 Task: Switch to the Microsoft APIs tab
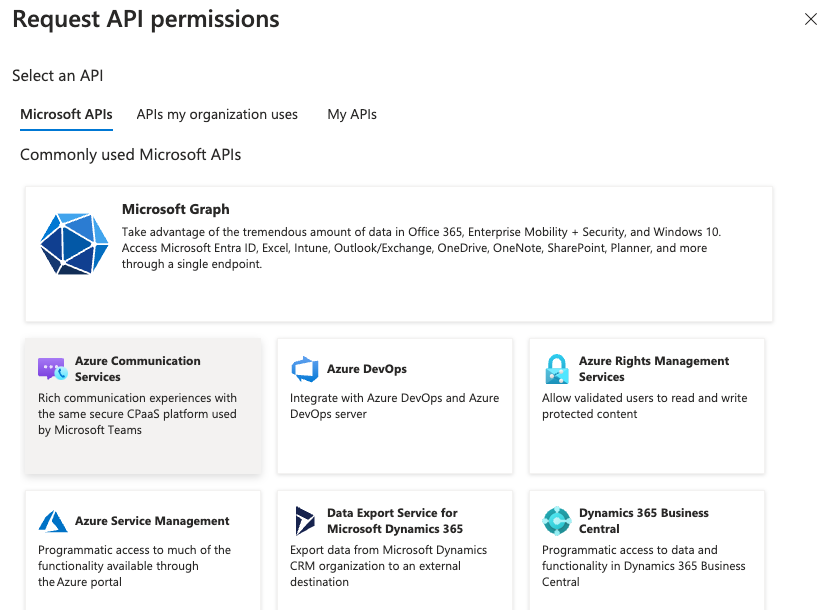[66, 115]
